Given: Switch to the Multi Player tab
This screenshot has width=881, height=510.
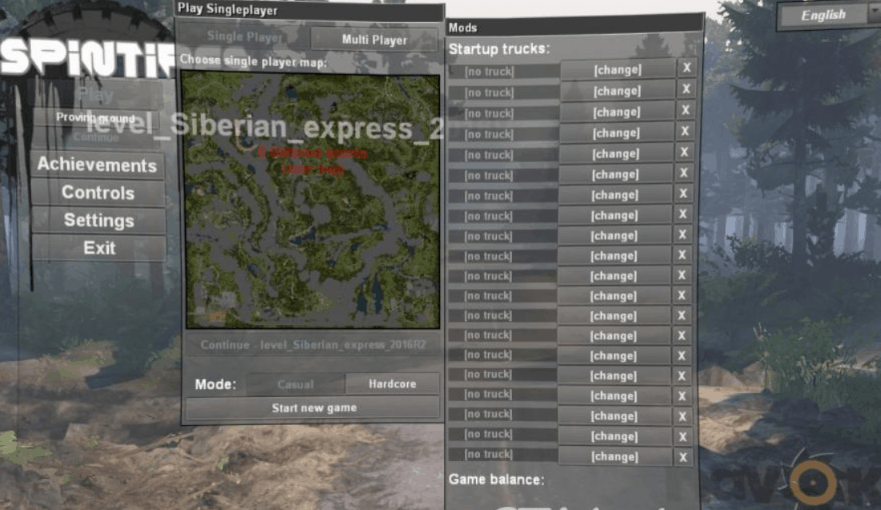Looking at the screenshot, I should pyautogui.click(x=374, y=40).
